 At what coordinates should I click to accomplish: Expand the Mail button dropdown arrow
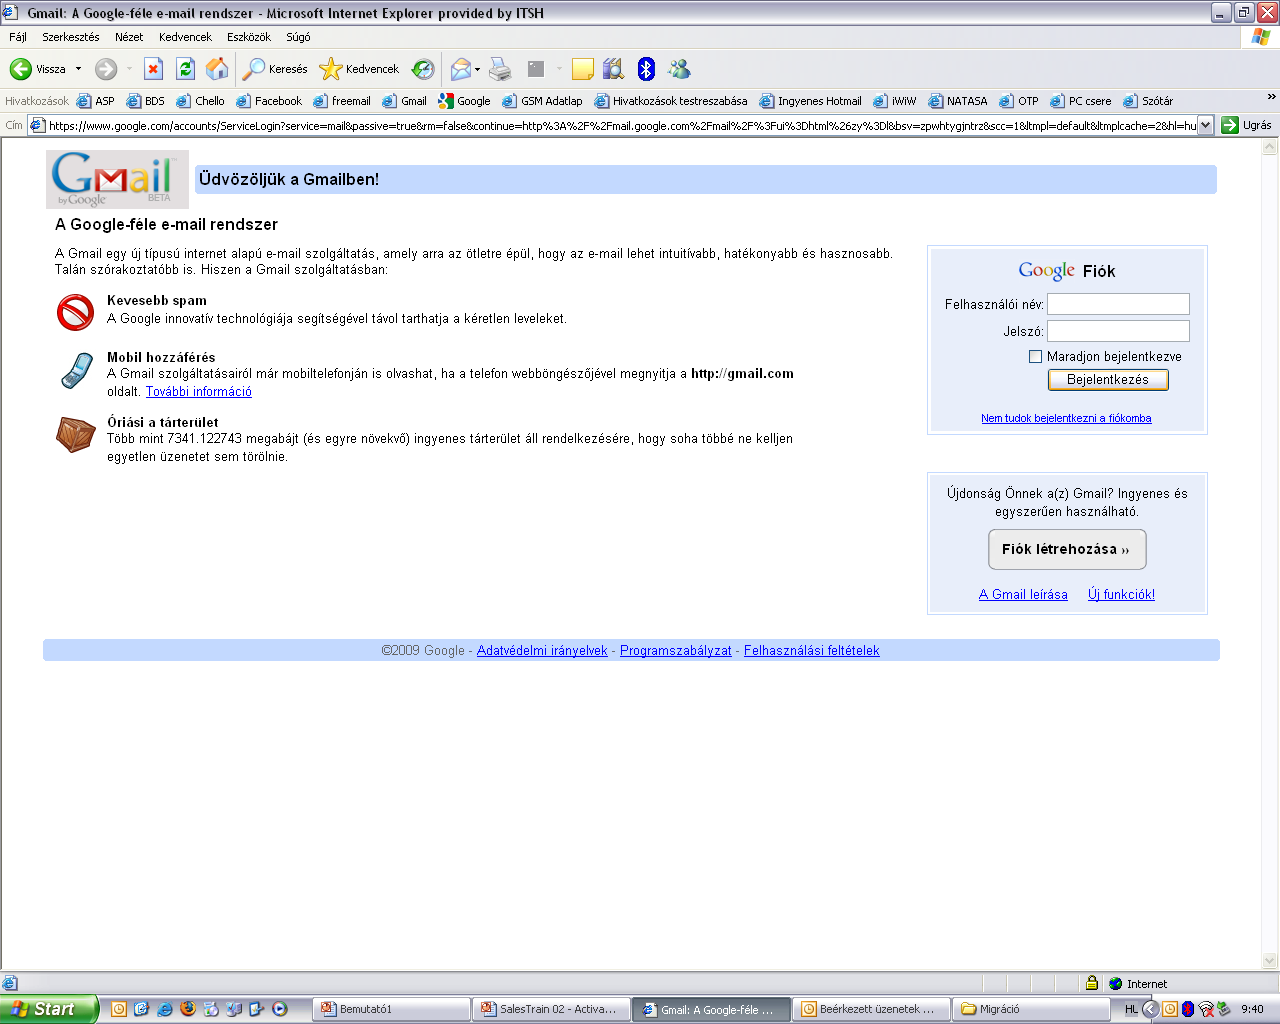pos(477,69)
